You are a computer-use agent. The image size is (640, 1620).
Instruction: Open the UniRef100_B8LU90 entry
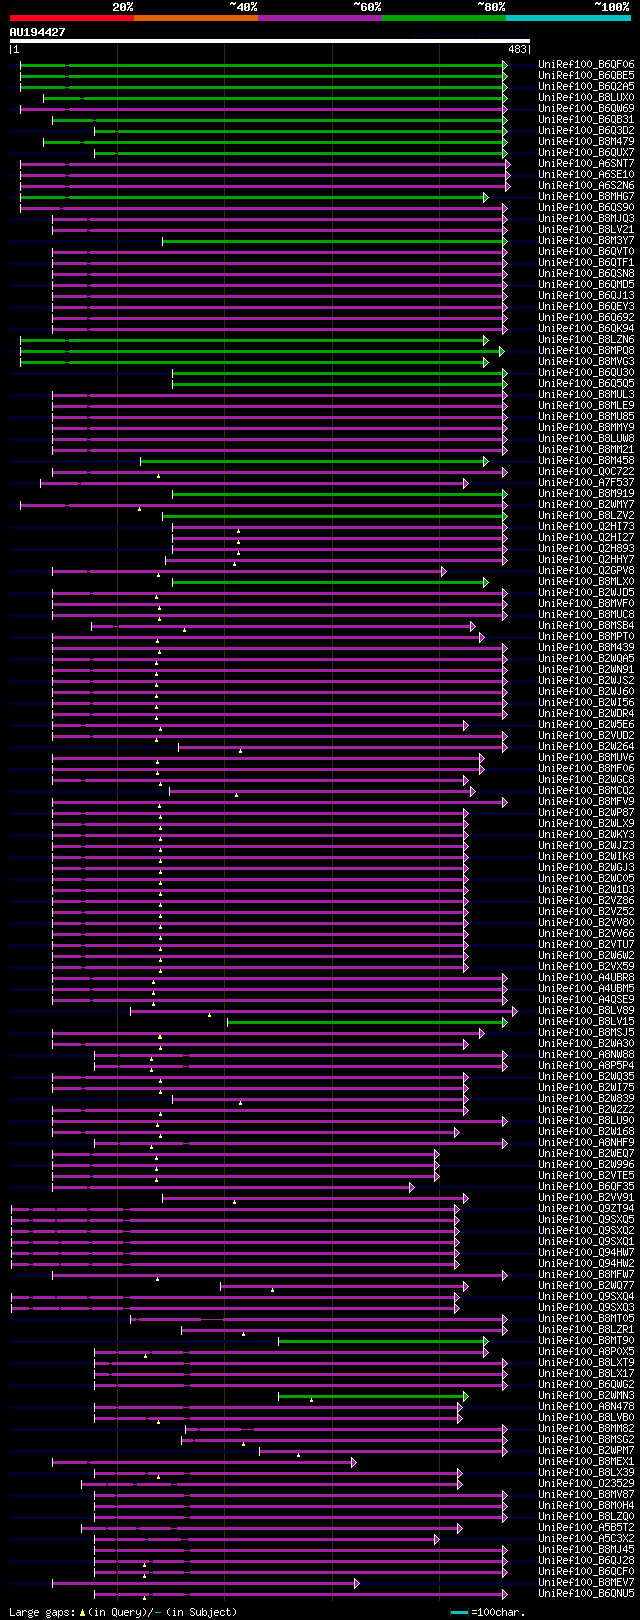(x=586, y=1120)
